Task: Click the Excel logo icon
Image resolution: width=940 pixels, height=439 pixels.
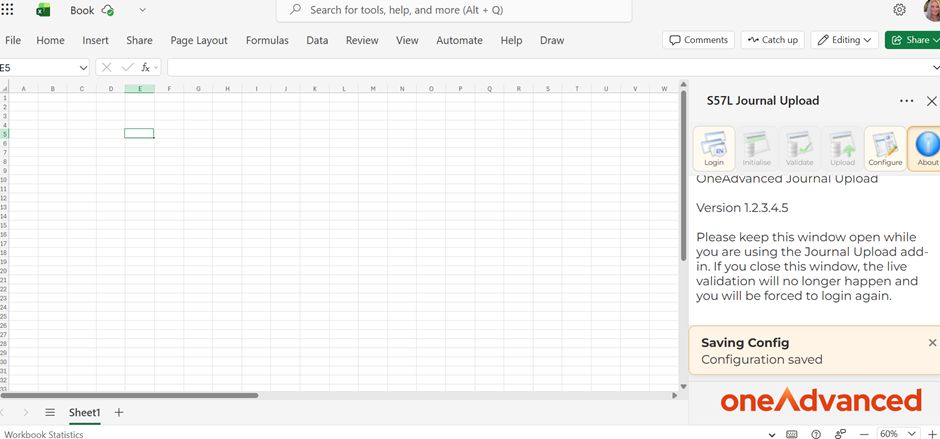Action: point(43,10)
